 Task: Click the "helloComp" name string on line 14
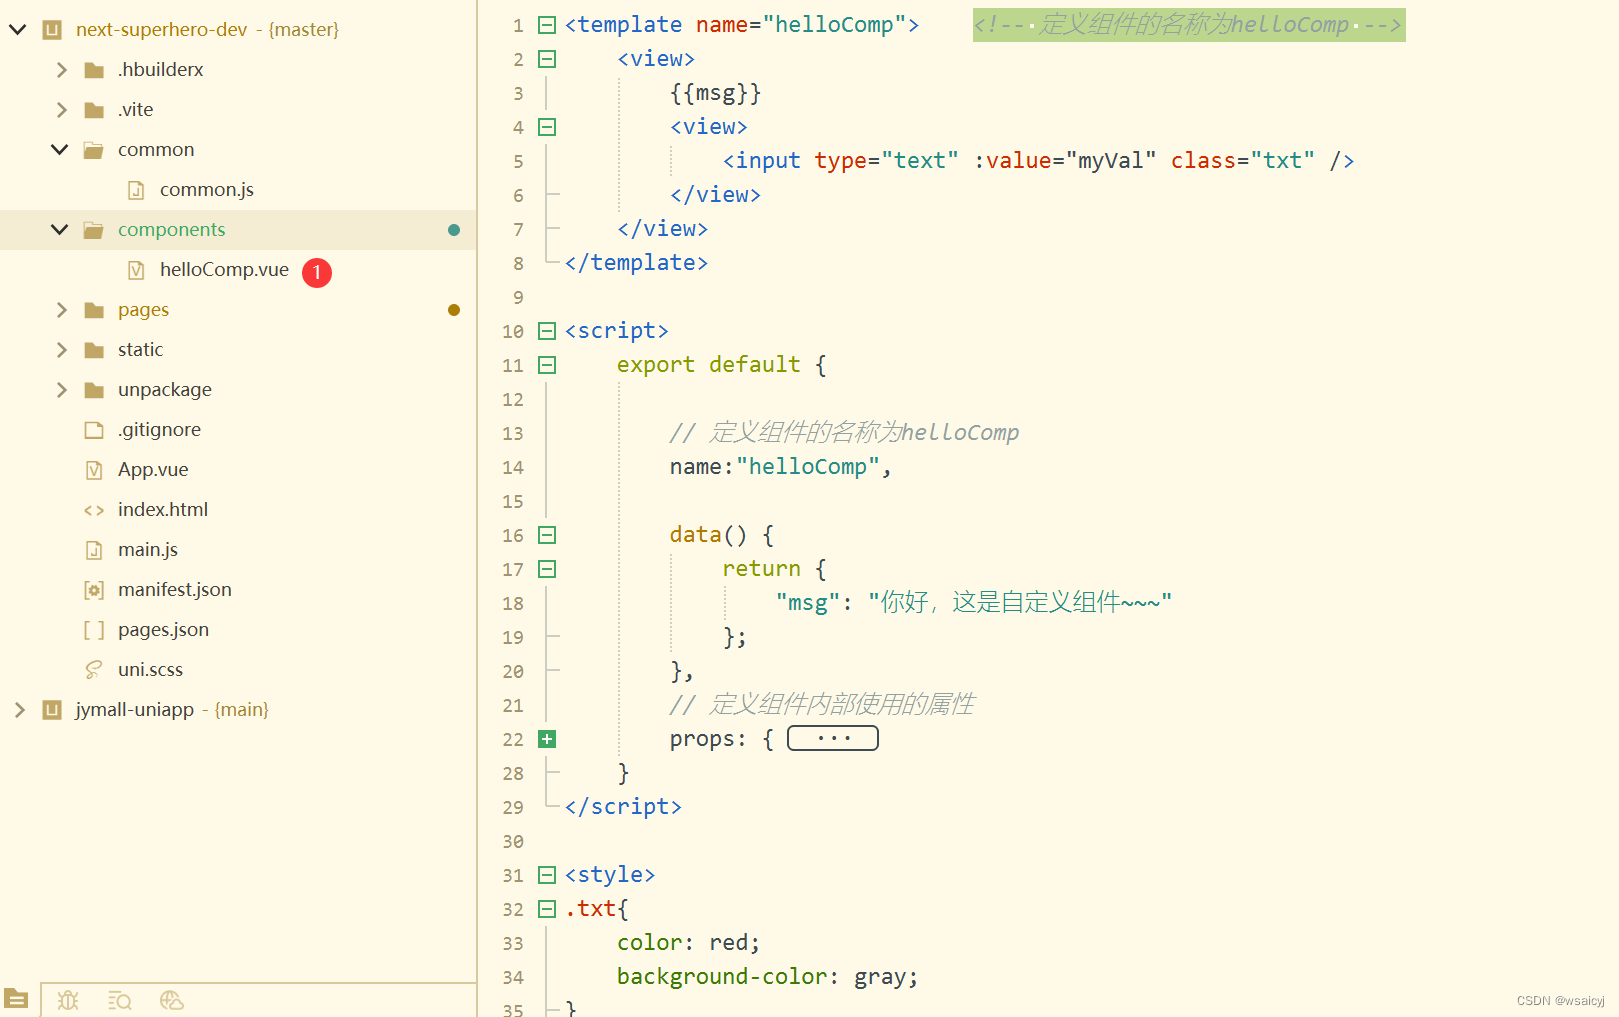click(x=808, y=467)
